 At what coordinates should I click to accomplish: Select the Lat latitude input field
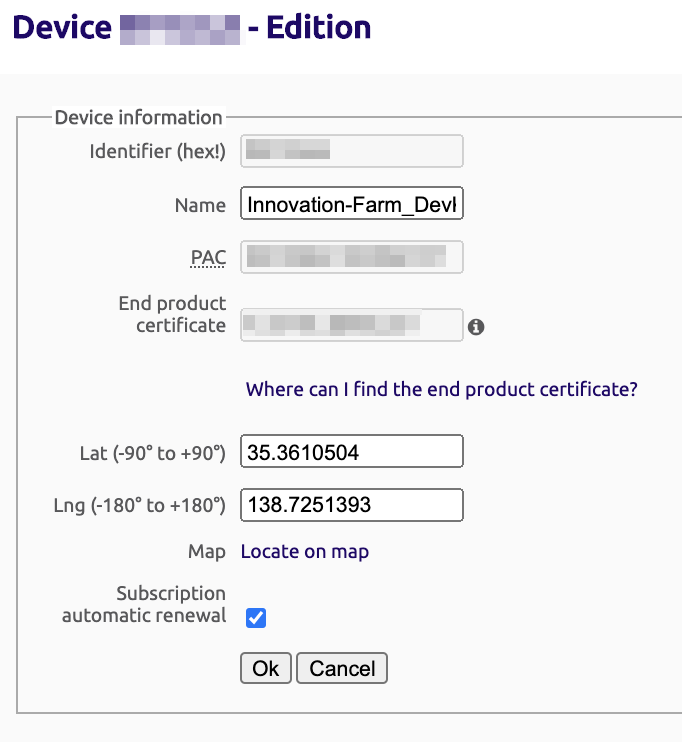tap(352, 451)
